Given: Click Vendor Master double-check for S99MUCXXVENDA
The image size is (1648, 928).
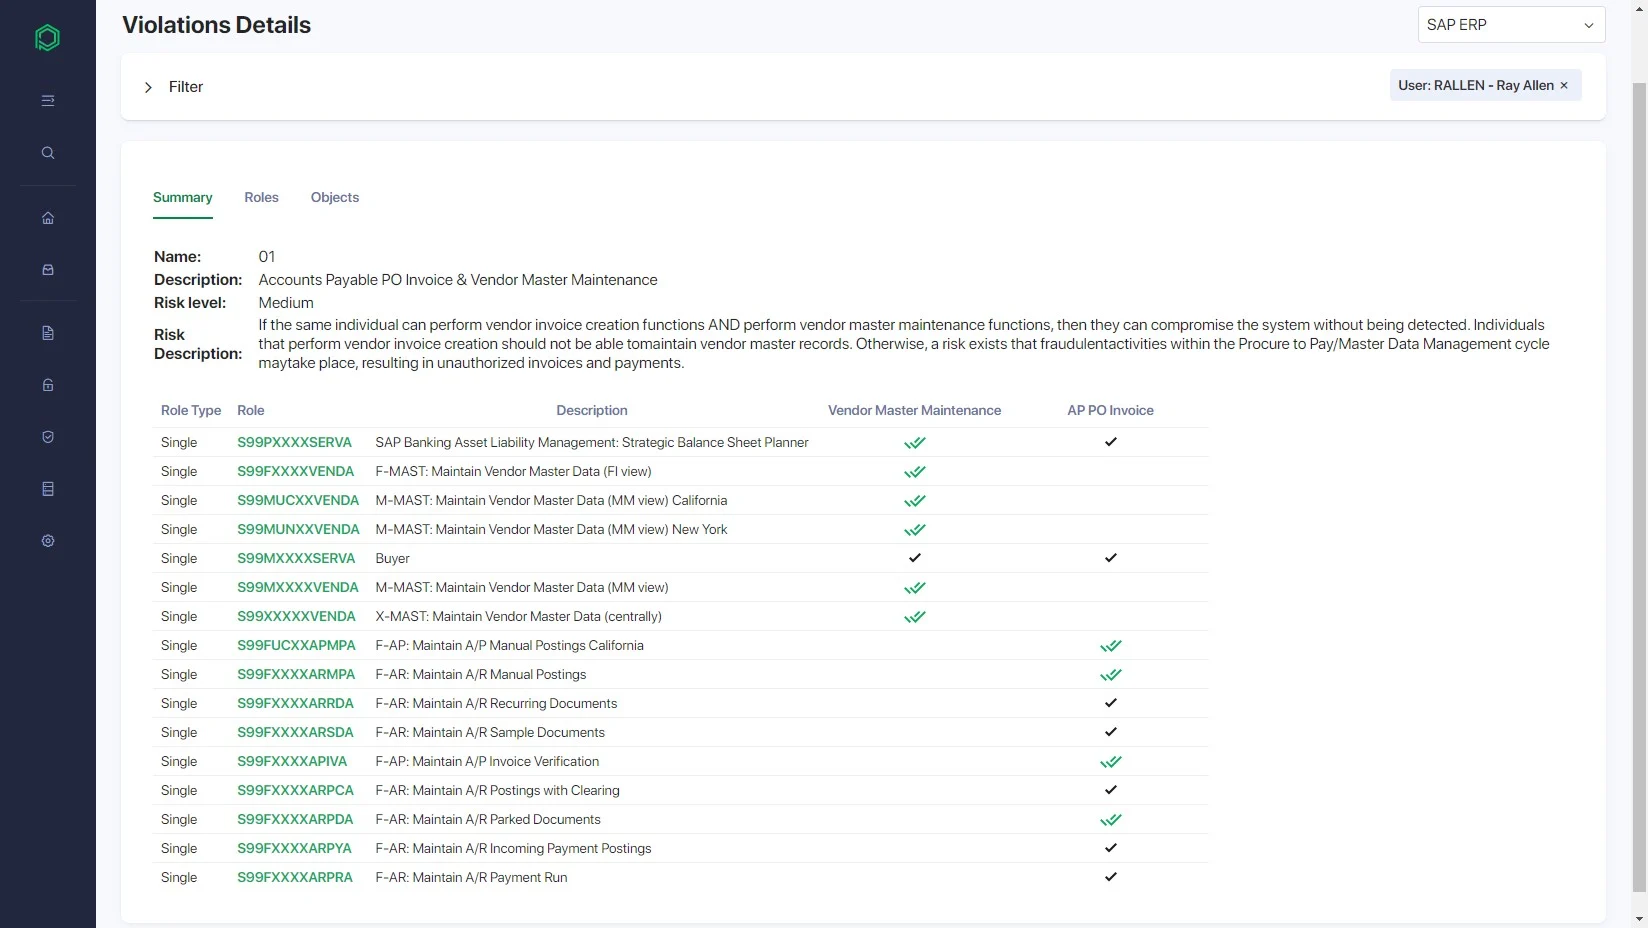Looking at the screenshot, I should (x=915, y=501).
